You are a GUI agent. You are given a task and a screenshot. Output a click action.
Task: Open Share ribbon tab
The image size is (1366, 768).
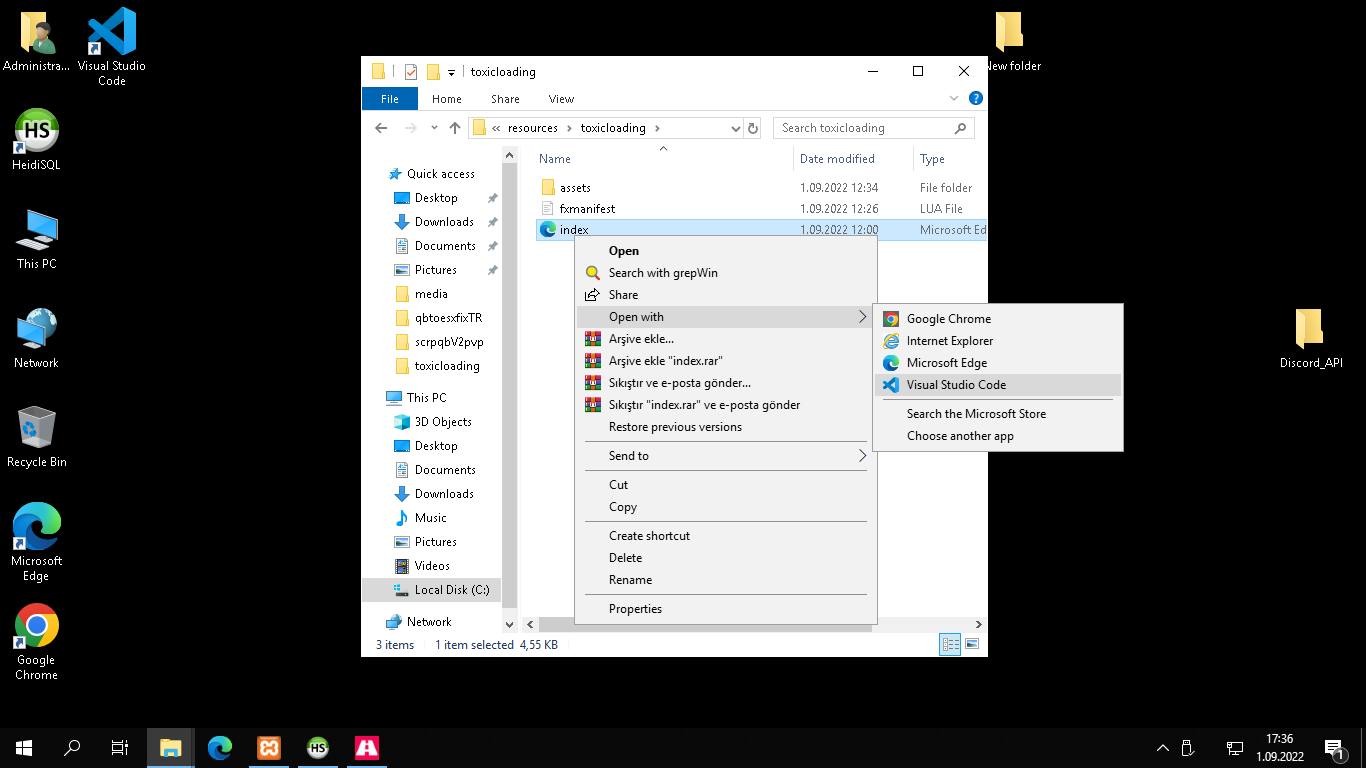(x=505, y=99)
